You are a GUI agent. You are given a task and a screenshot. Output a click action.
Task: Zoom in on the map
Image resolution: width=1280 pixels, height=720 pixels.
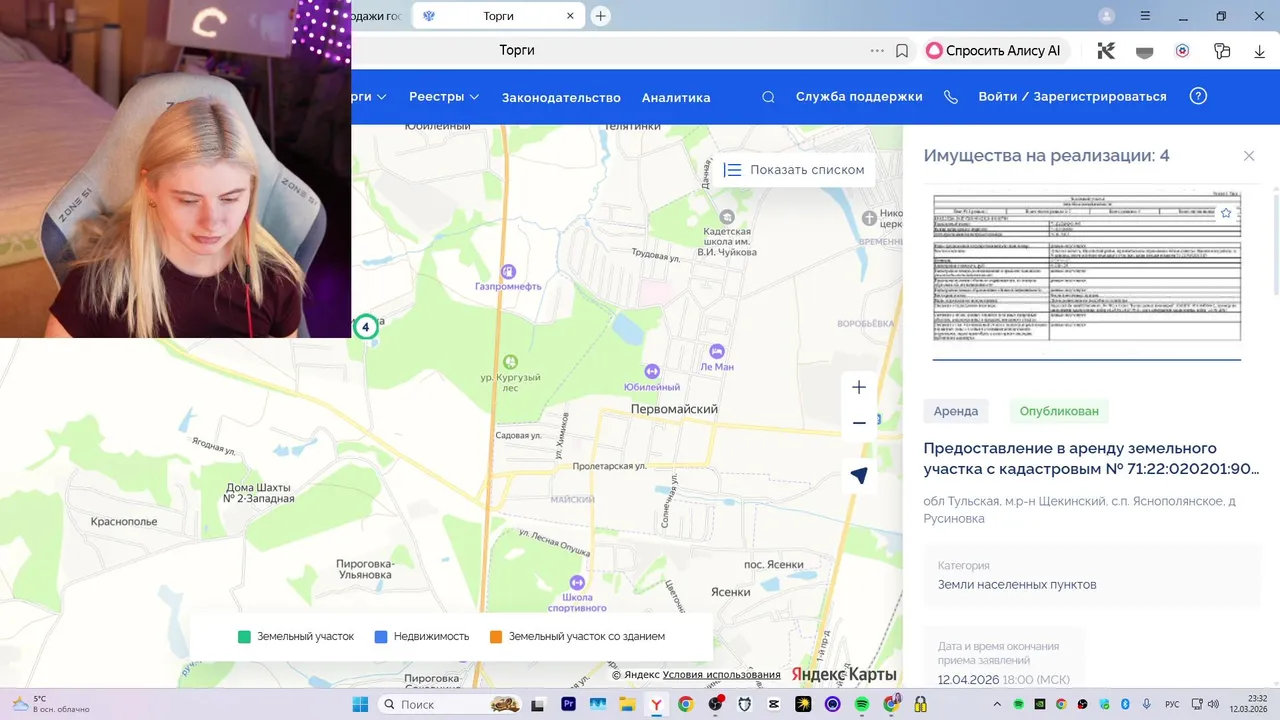pos(859,388)
